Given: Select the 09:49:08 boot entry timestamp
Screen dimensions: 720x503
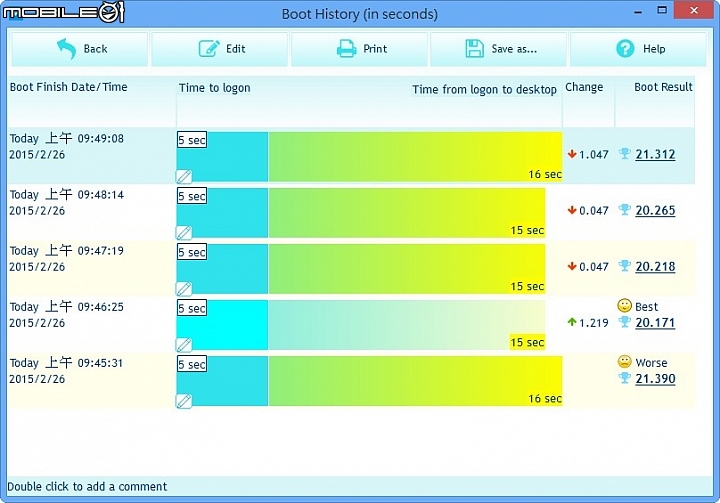Looking at the screenshot, I should [x=67, y=147].
